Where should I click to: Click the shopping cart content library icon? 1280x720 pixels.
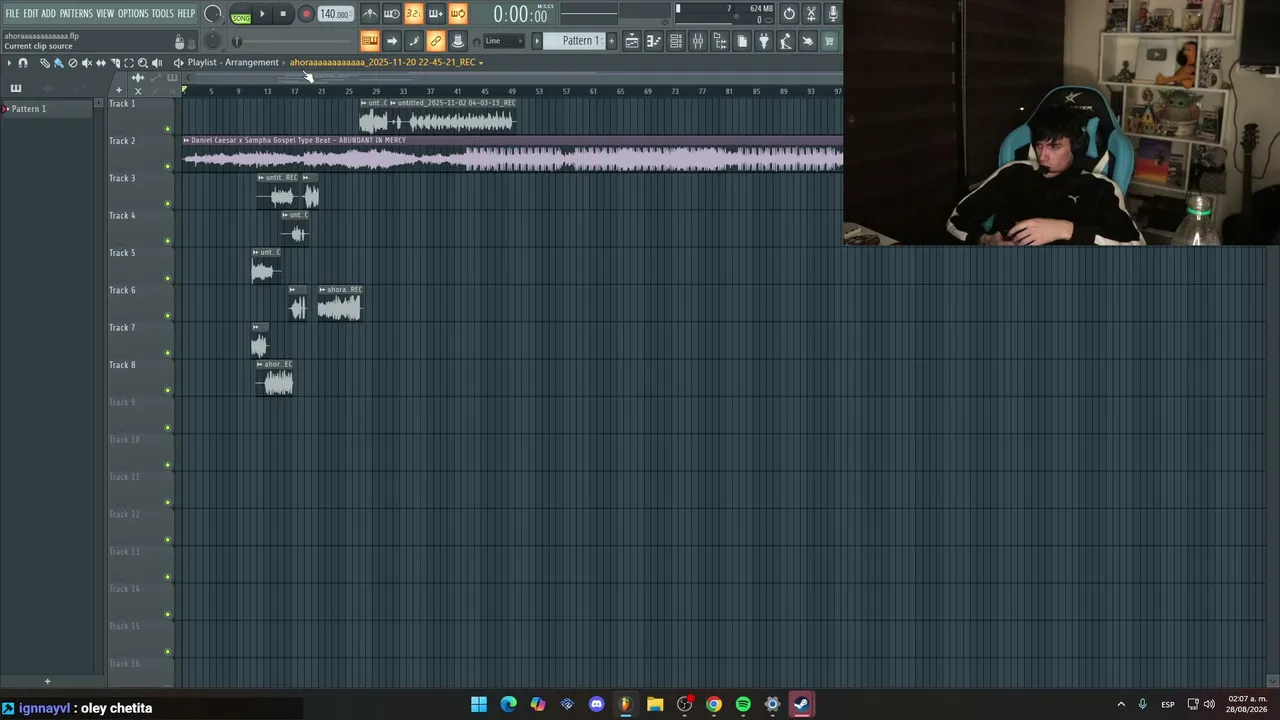[x=830, y=41]
